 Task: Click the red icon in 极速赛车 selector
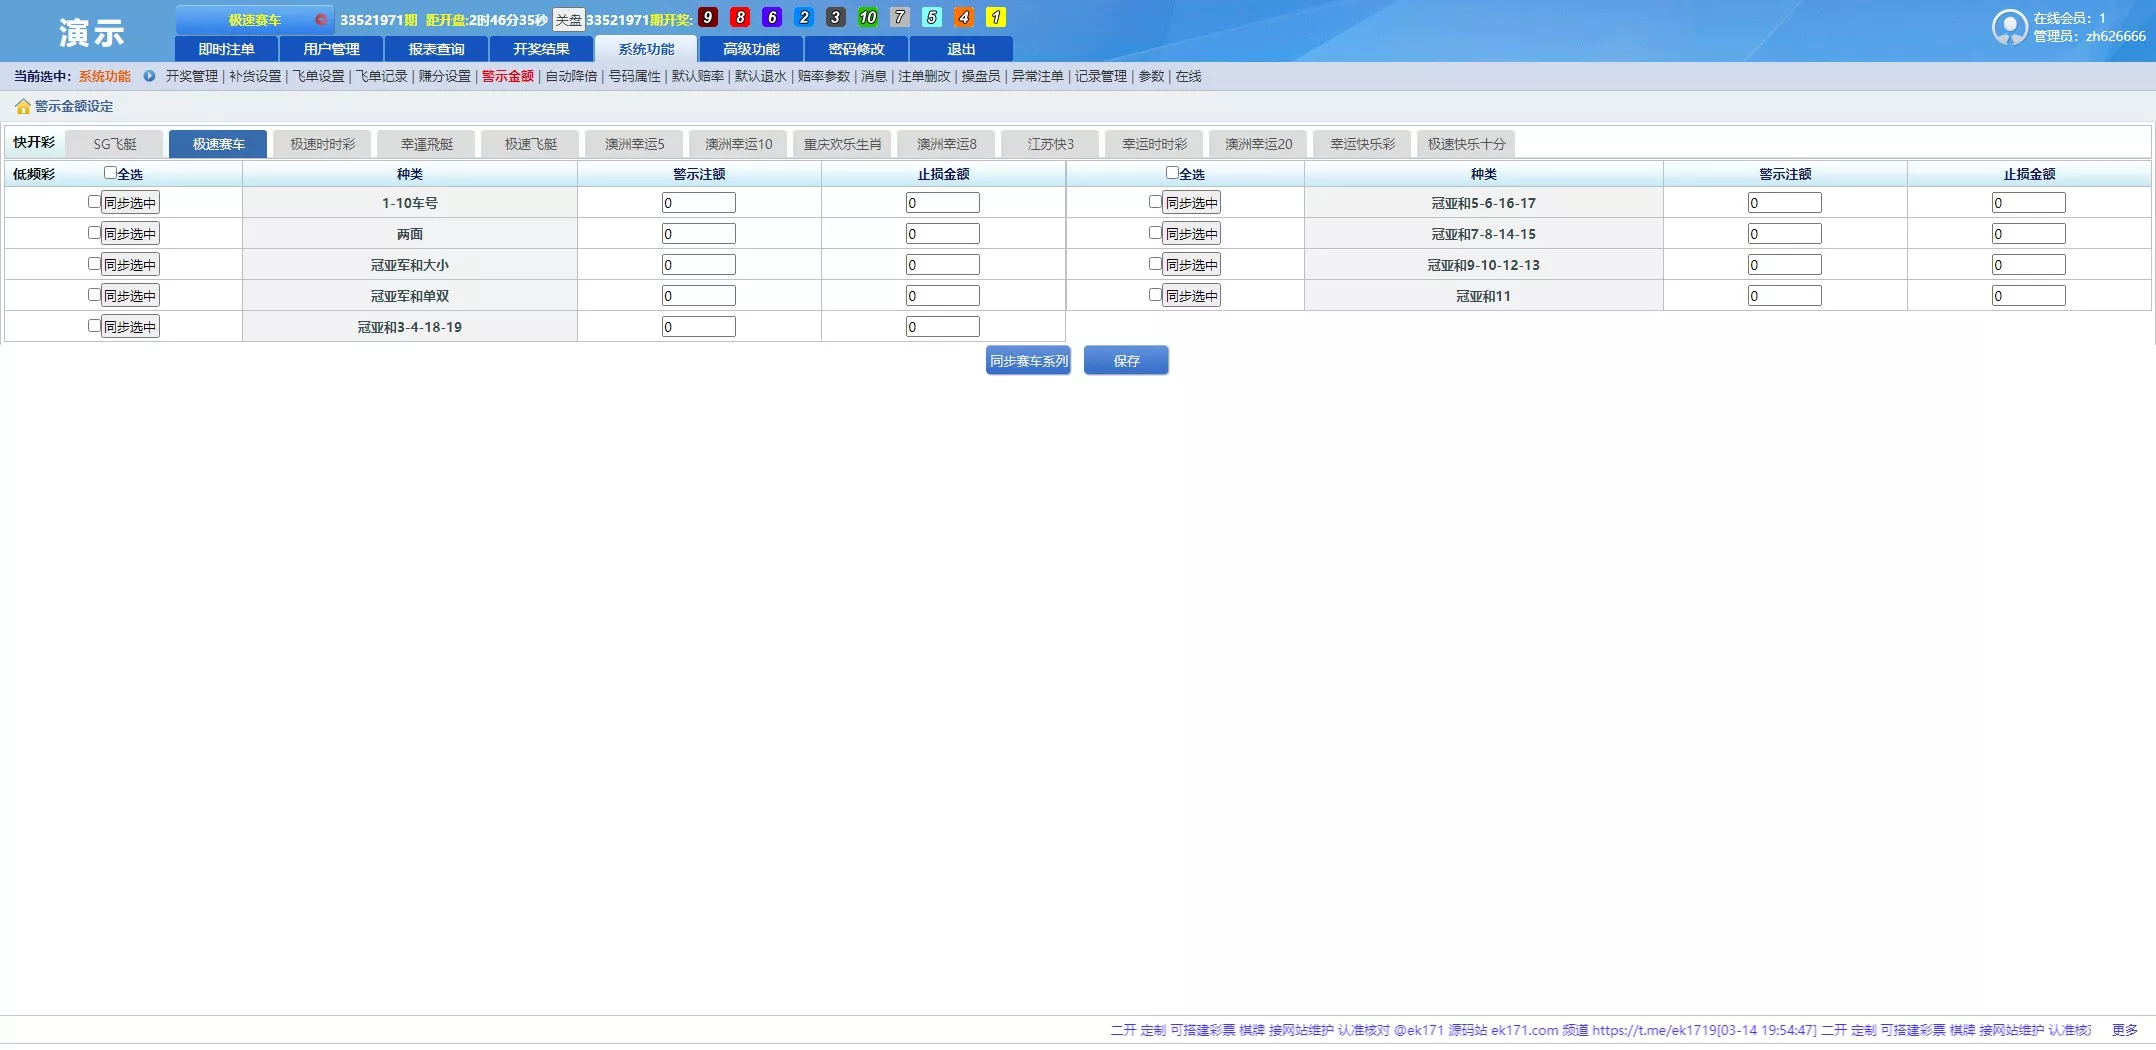pos(320,19)
